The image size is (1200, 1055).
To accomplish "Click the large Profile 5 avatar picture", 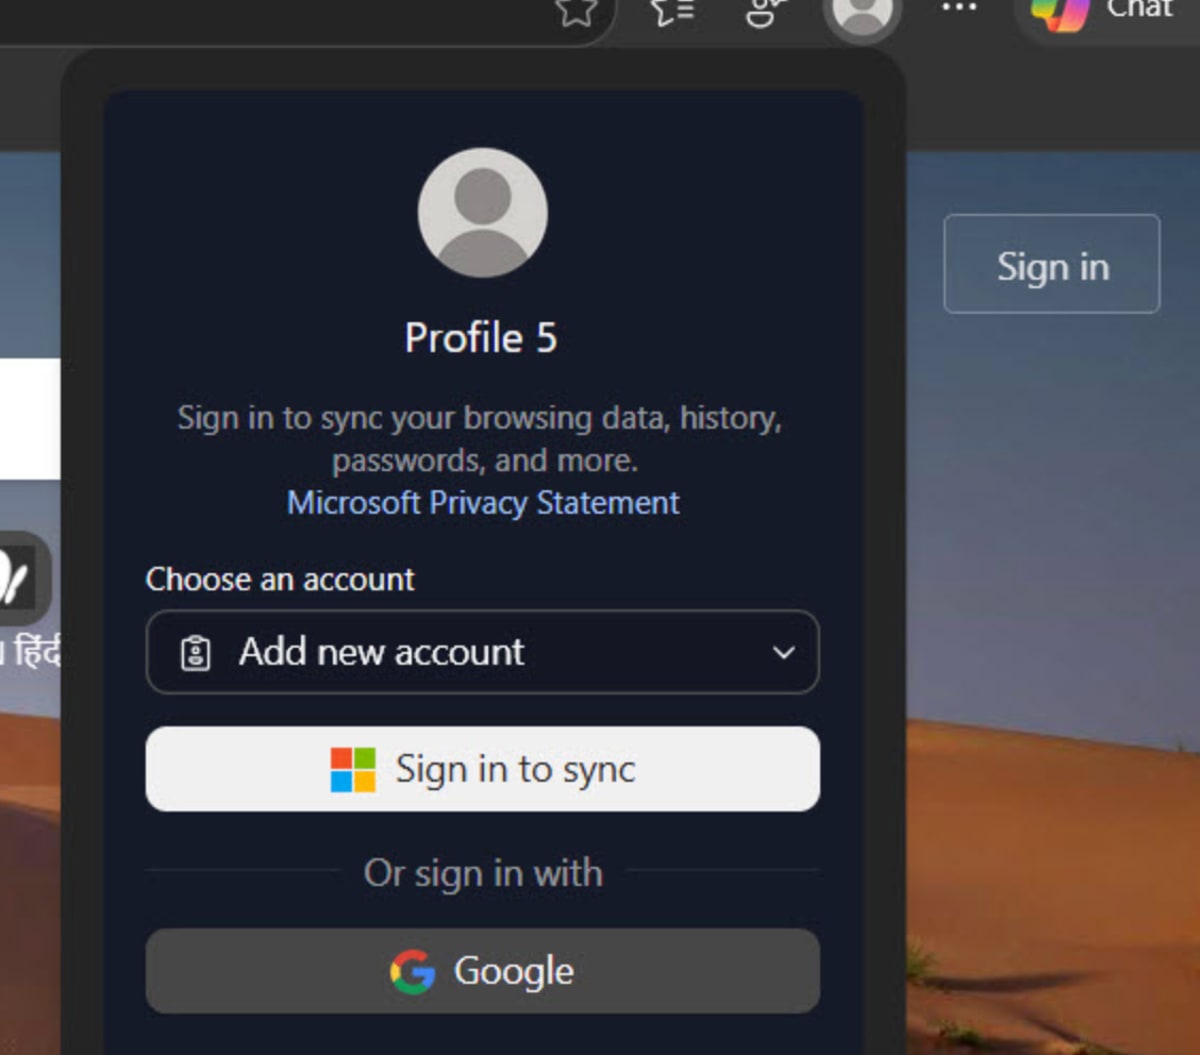I will (482, 212).
